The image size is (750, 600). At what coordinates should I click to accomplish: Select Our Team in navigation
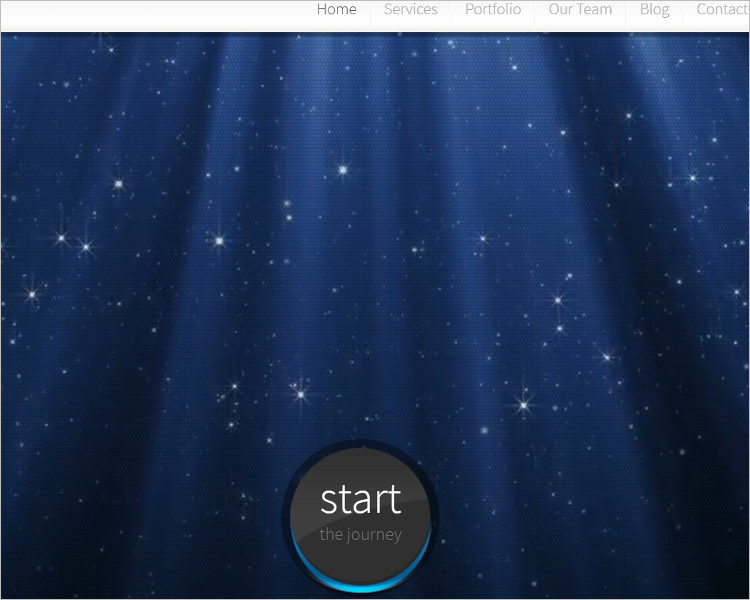580,10
